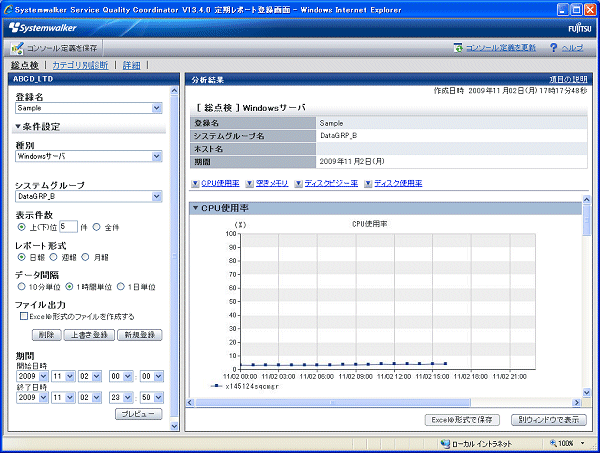The height and width of the screenshot is (453, 600).
Task: Select the 日報 report format
Action: pos(21,257)
